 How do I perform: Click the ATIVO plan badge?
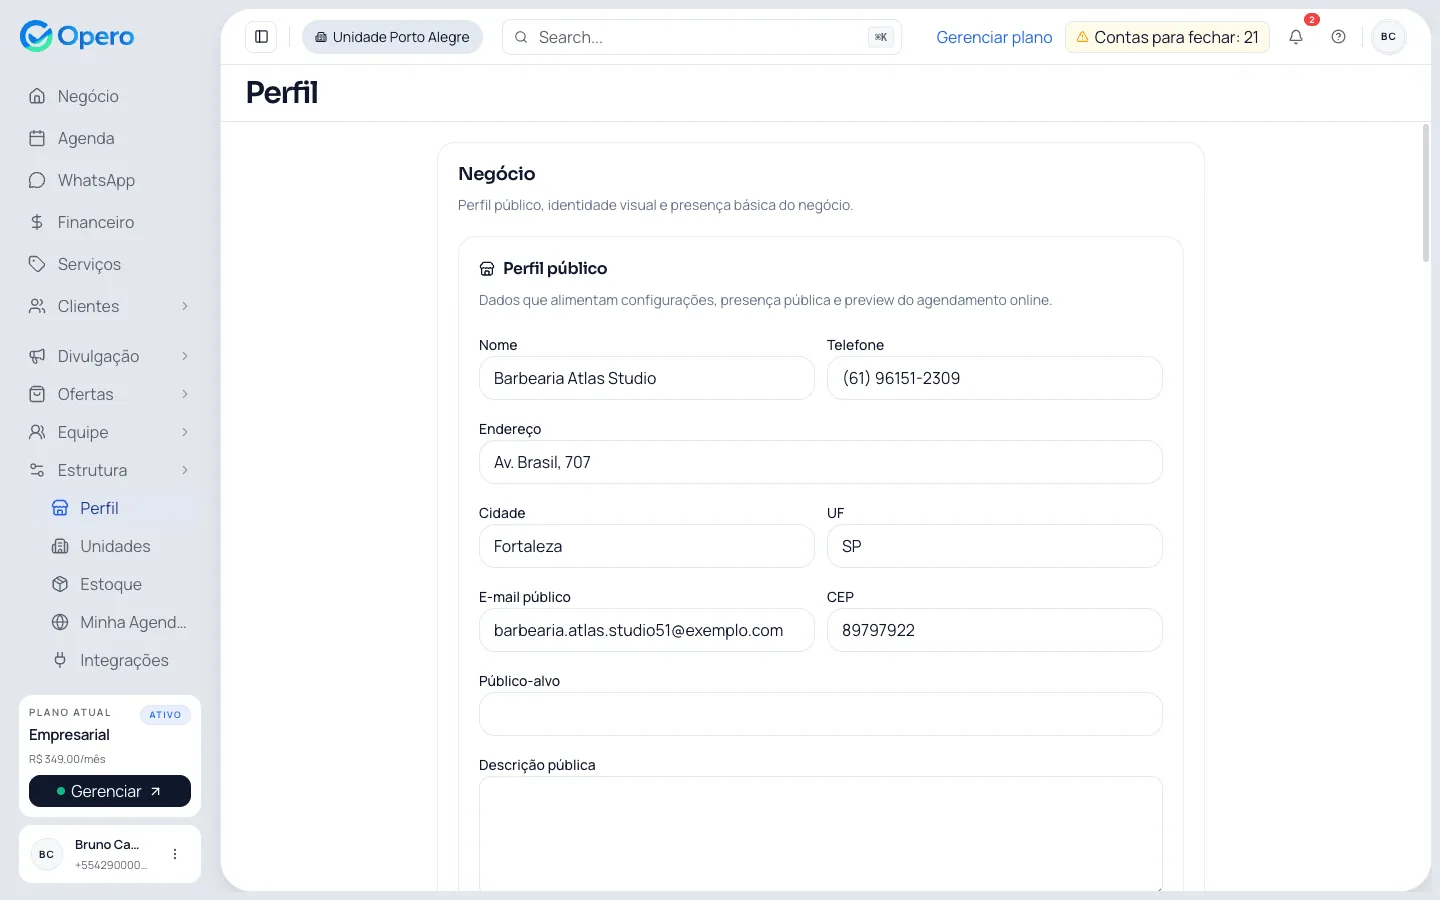click(165, 715)
